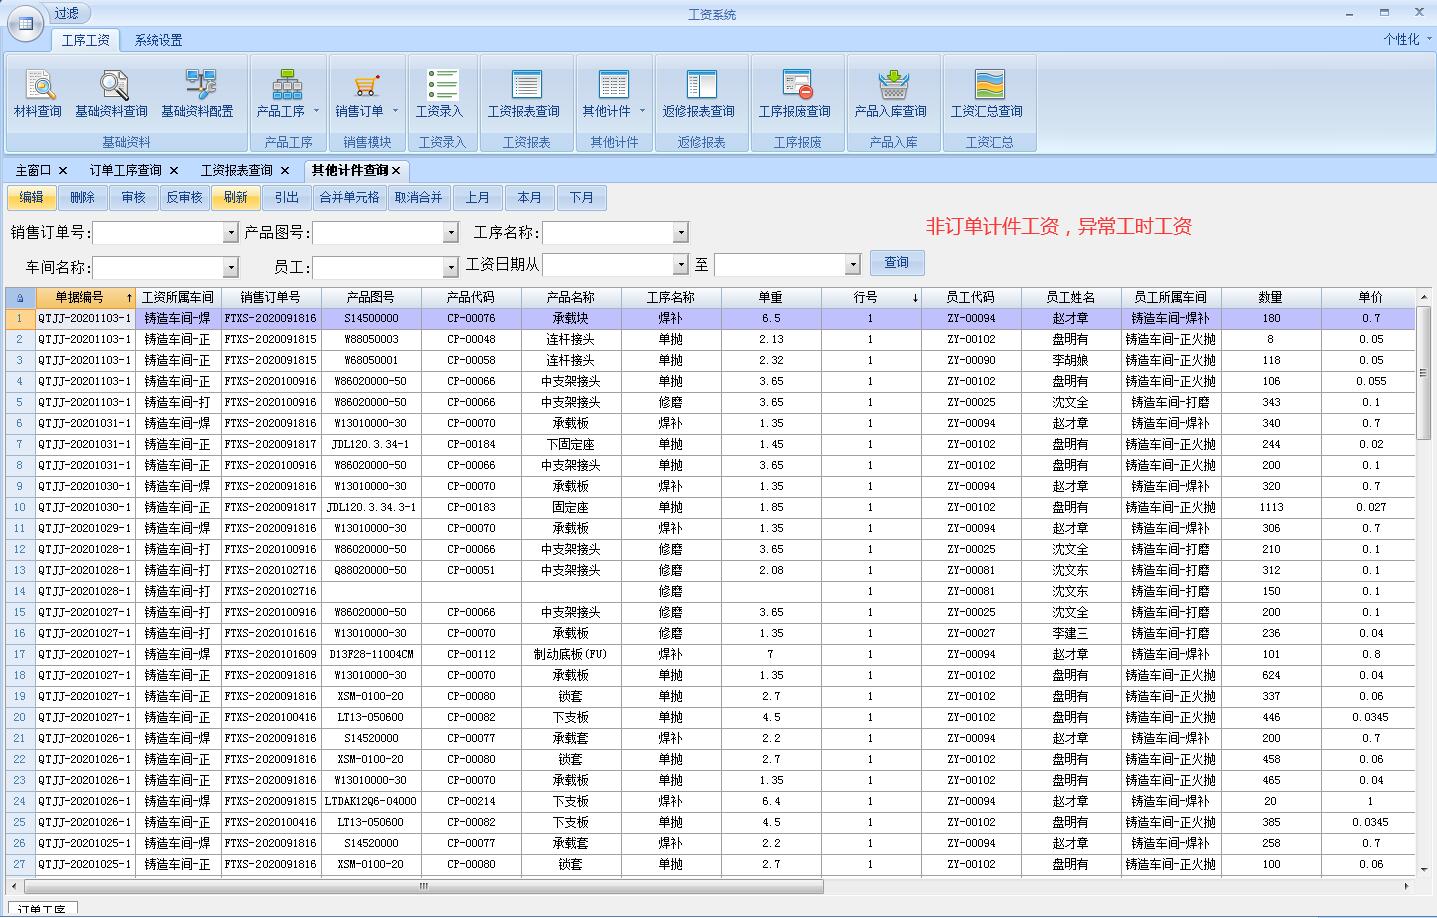Open 材料查询 from the ribbon
Image resolution: width=1437 pixels, height=918 pixels.
click(38, 94)
